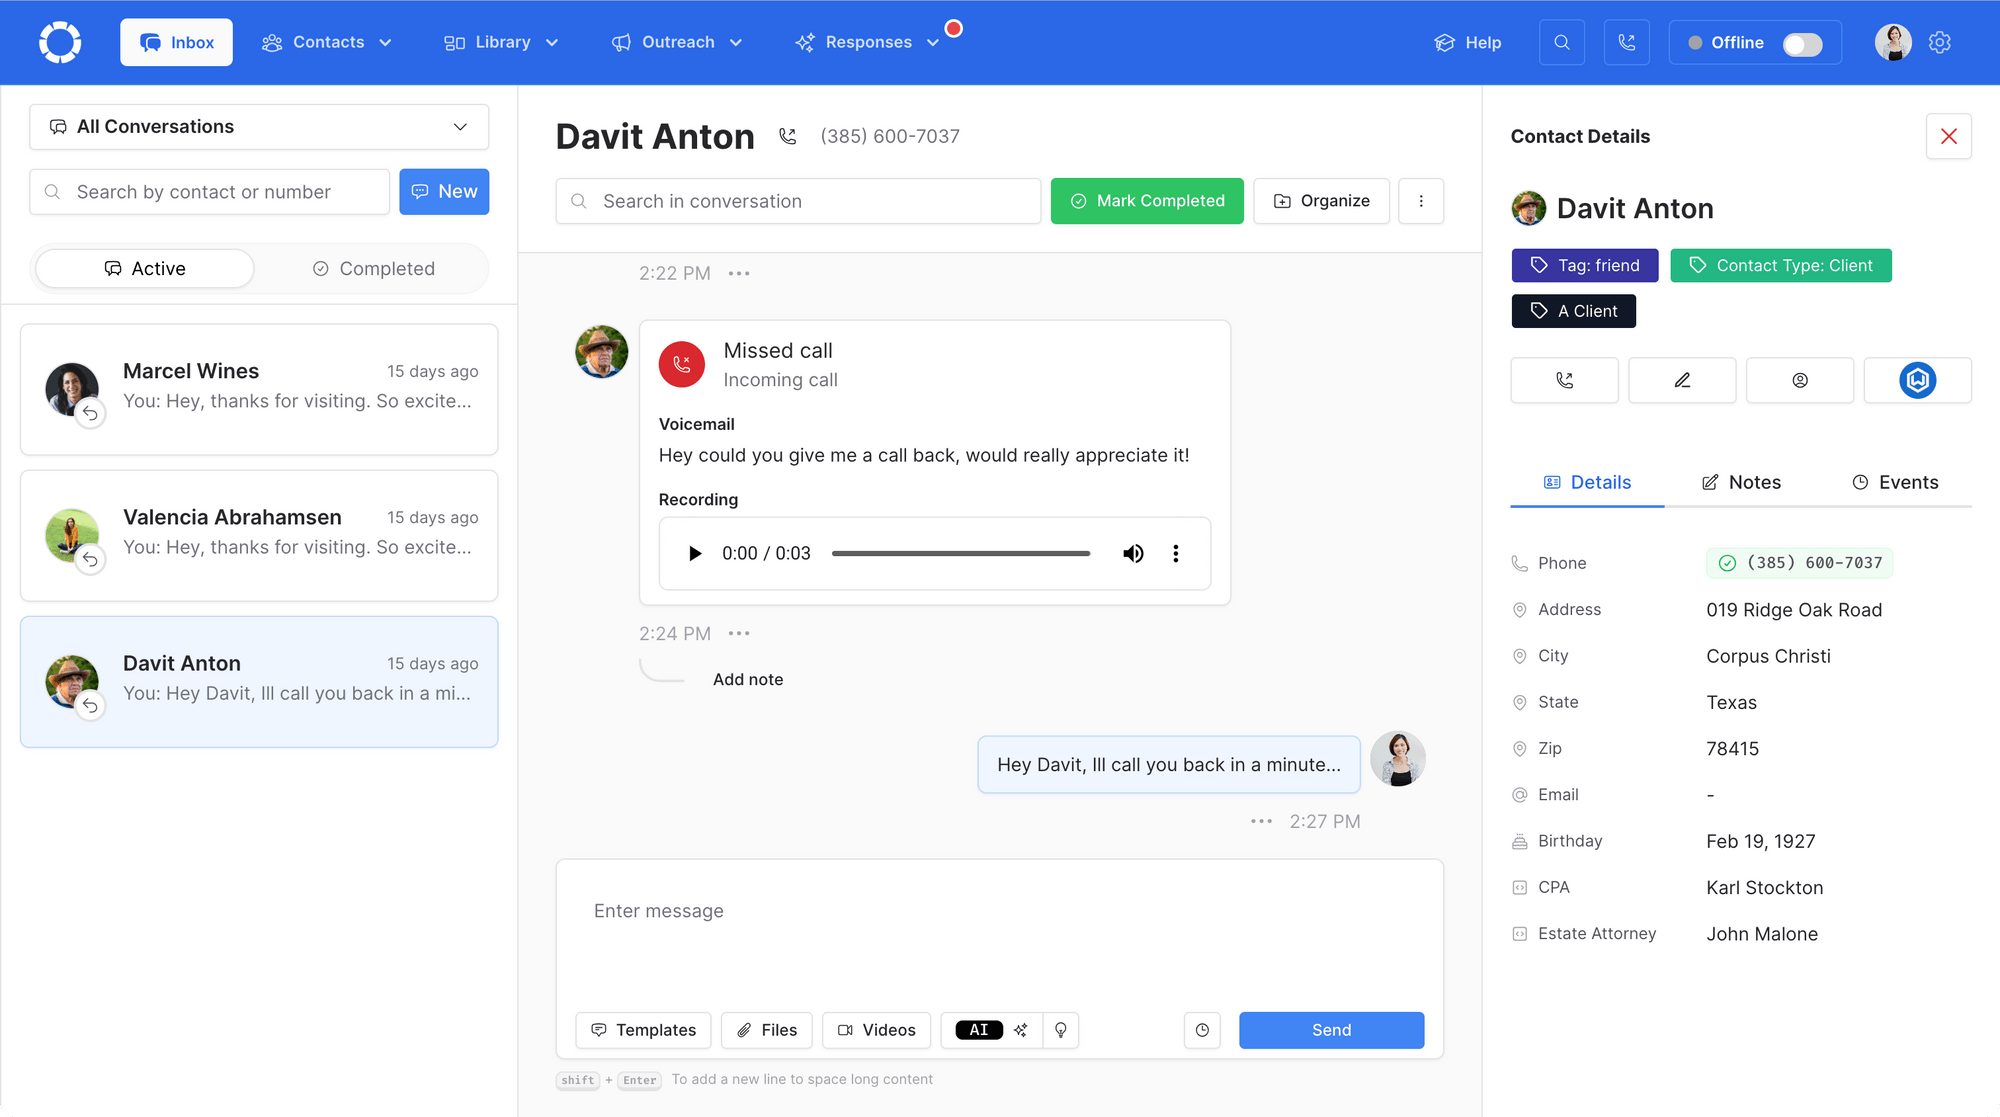This screenshot has width=2000, height=1117.
Task: Open the dialer phone icon in the top bar
Action: point(1627,42)
